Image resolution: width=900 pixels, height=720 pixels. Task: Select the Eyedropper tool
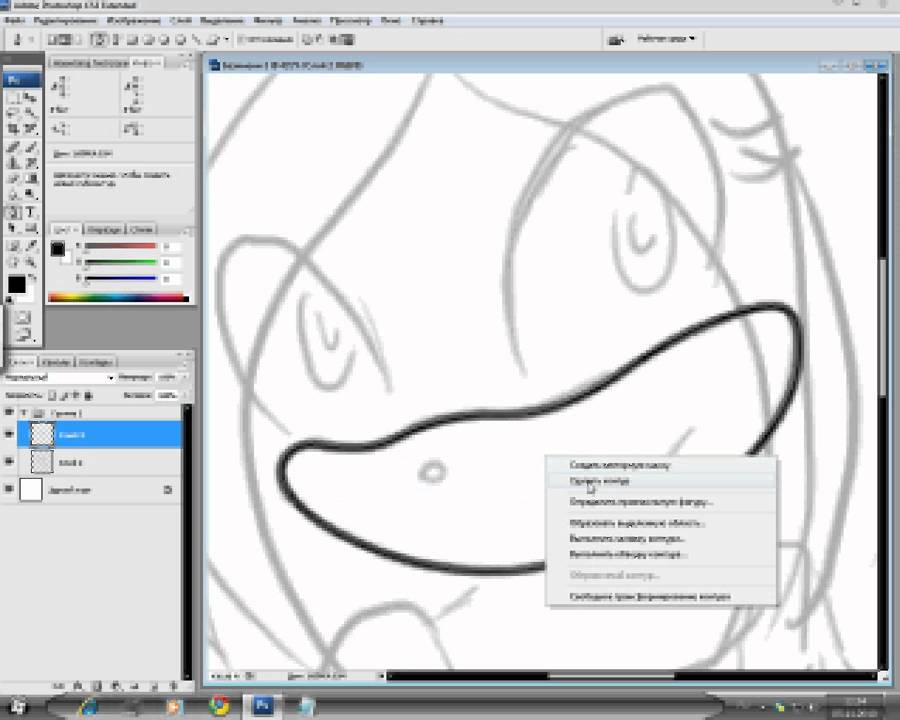(30, 246)
